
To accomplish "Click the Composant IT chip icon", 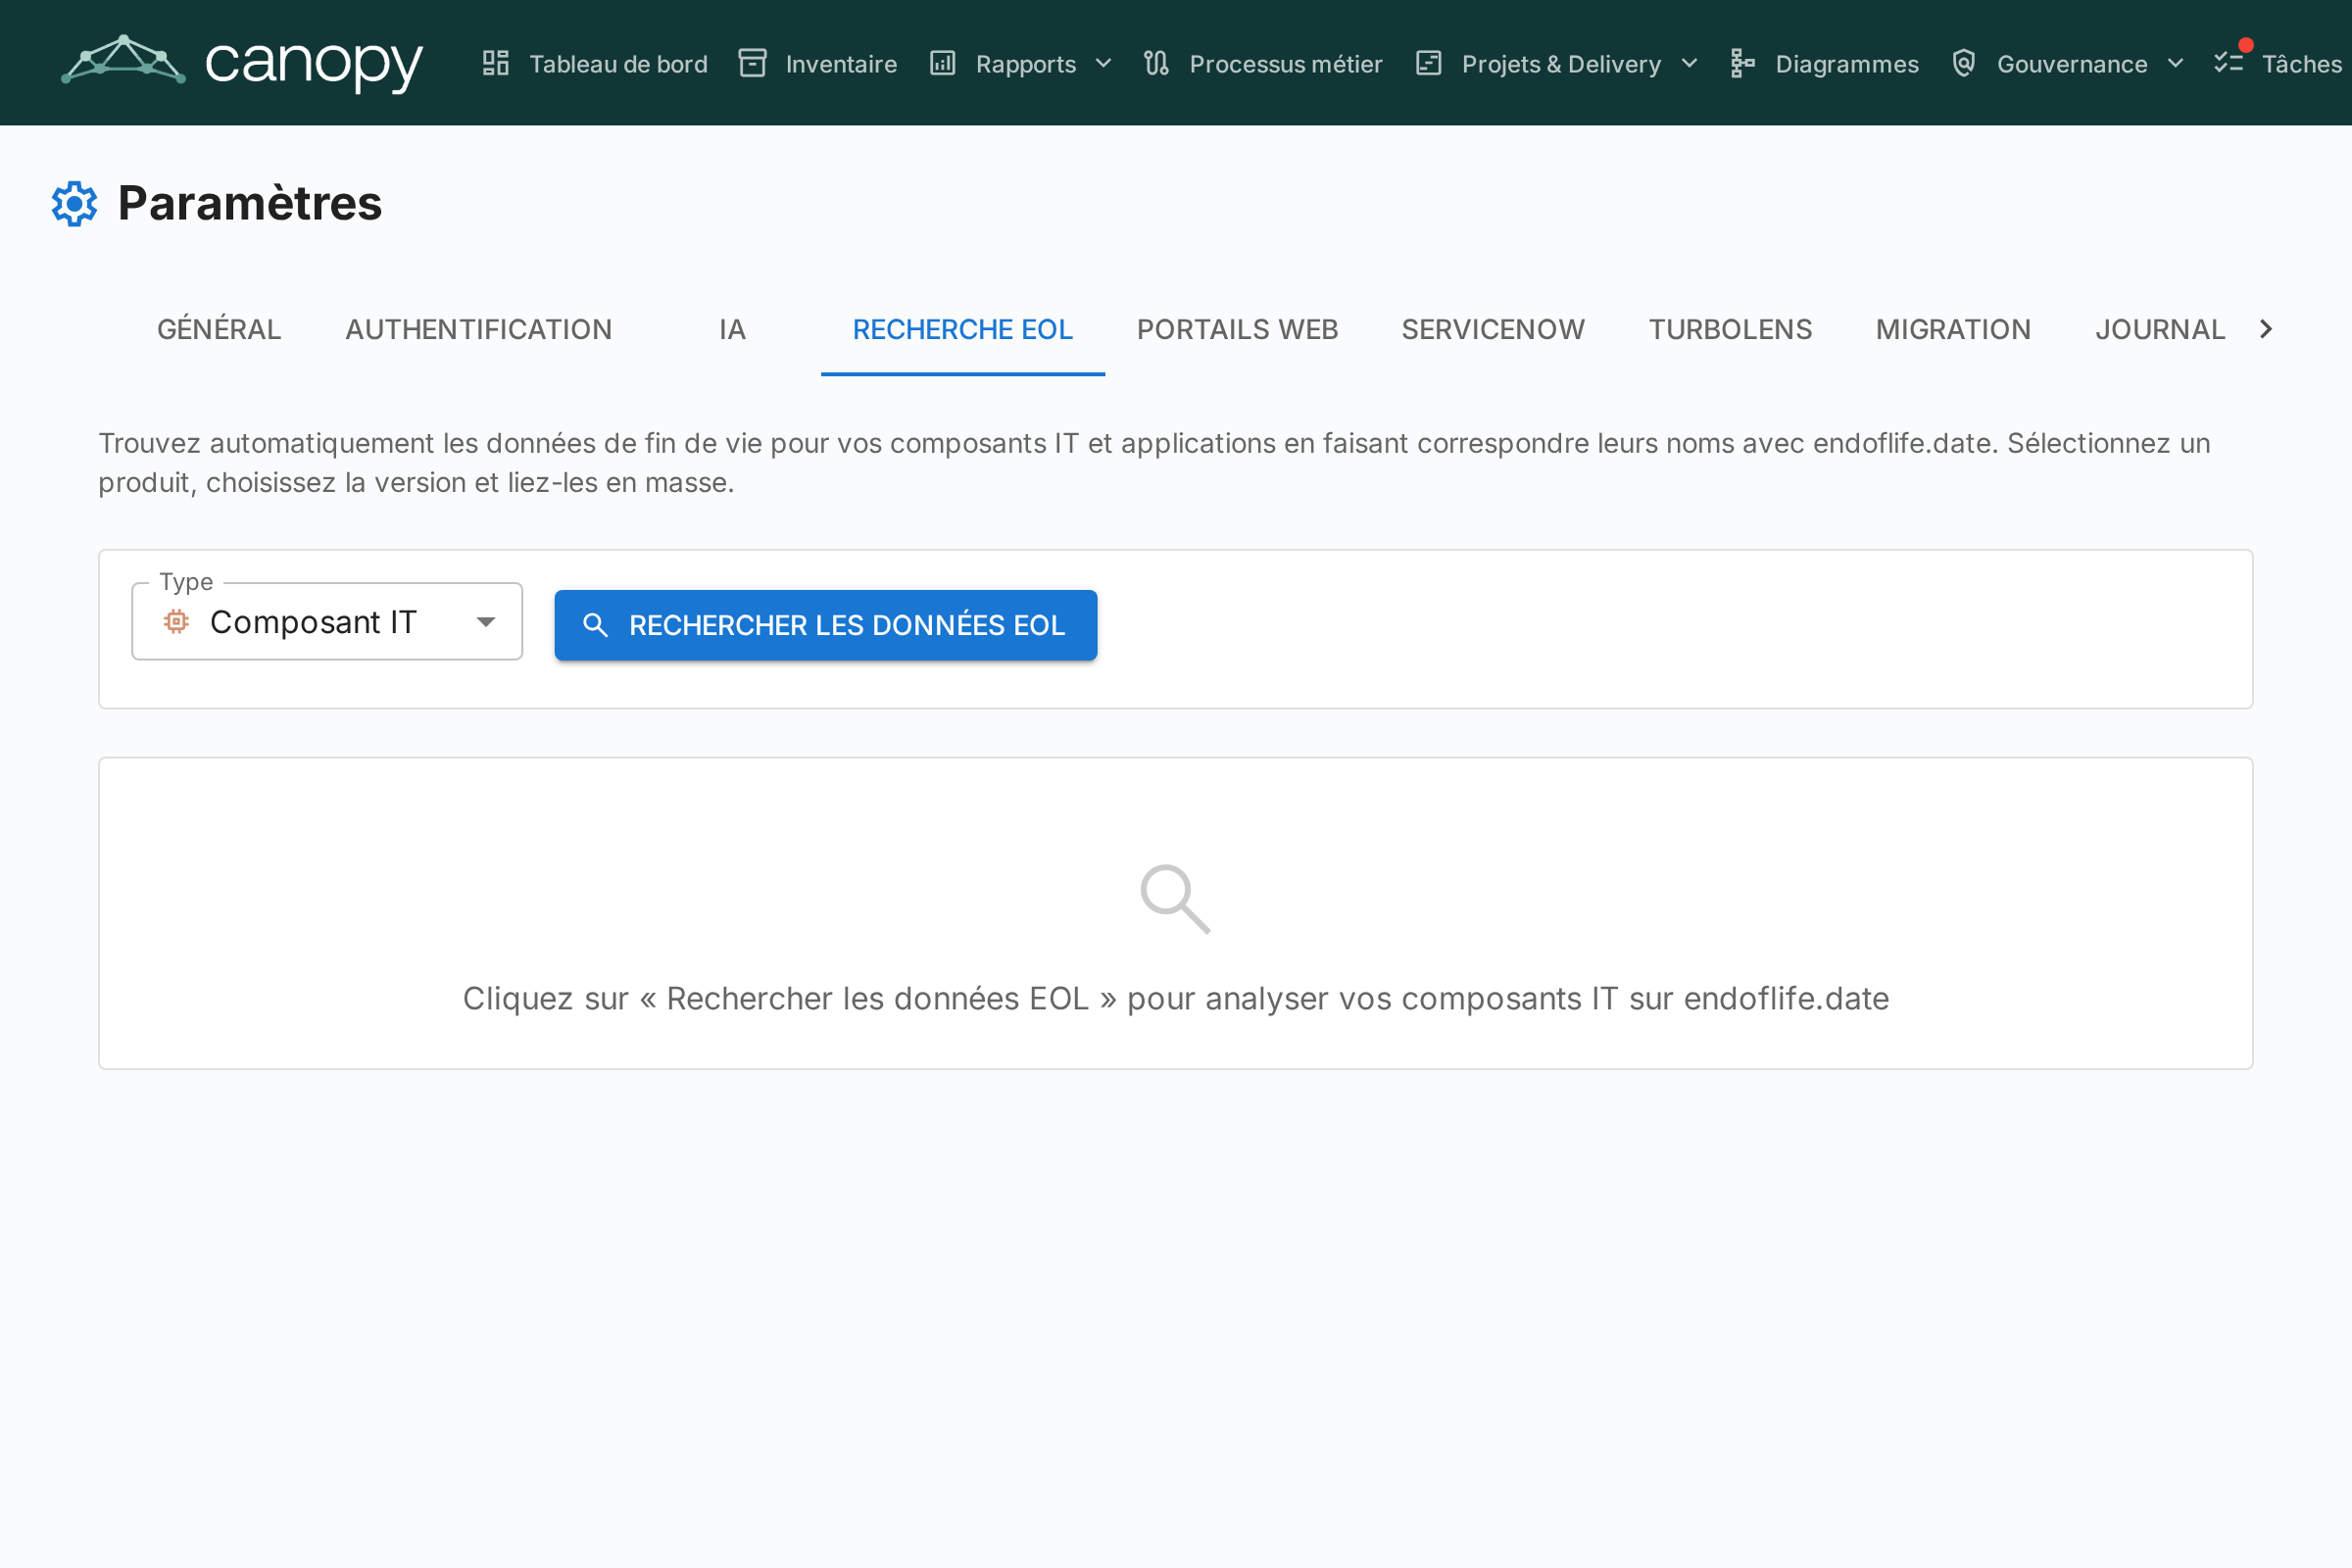I will coord(176,622).
